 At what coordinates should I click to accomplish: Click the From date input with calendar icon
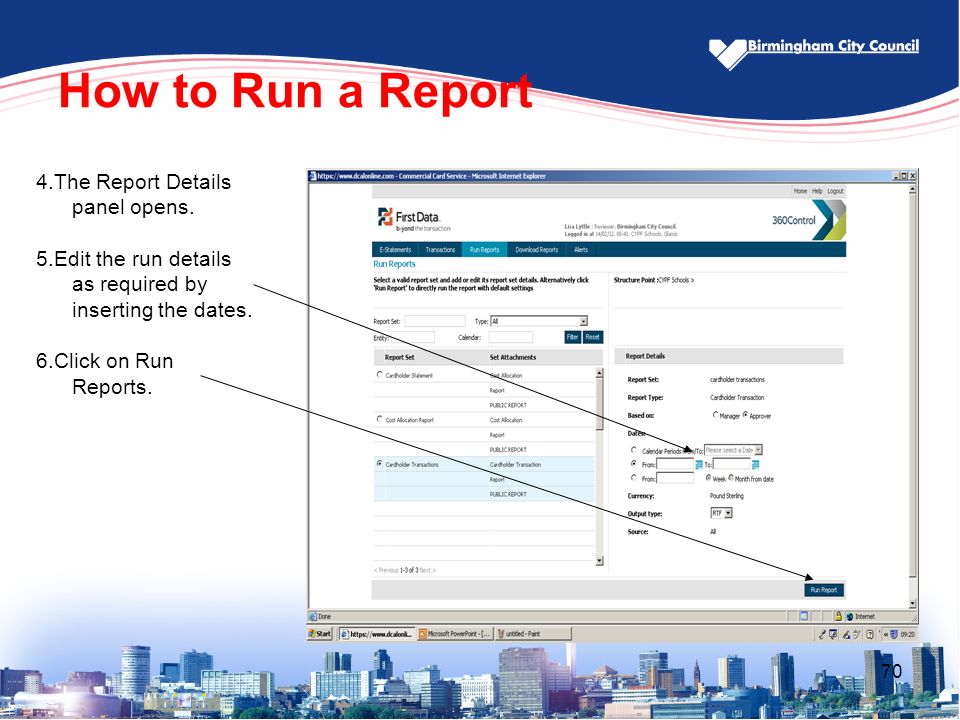(x=675, y=465)
